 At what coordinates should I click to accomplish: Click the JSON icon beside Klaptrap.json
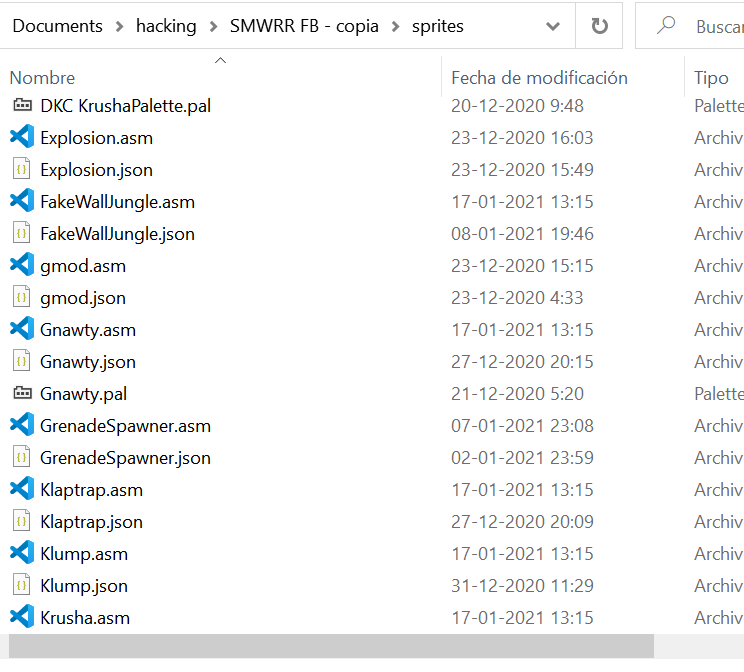(x=21, y=521)
